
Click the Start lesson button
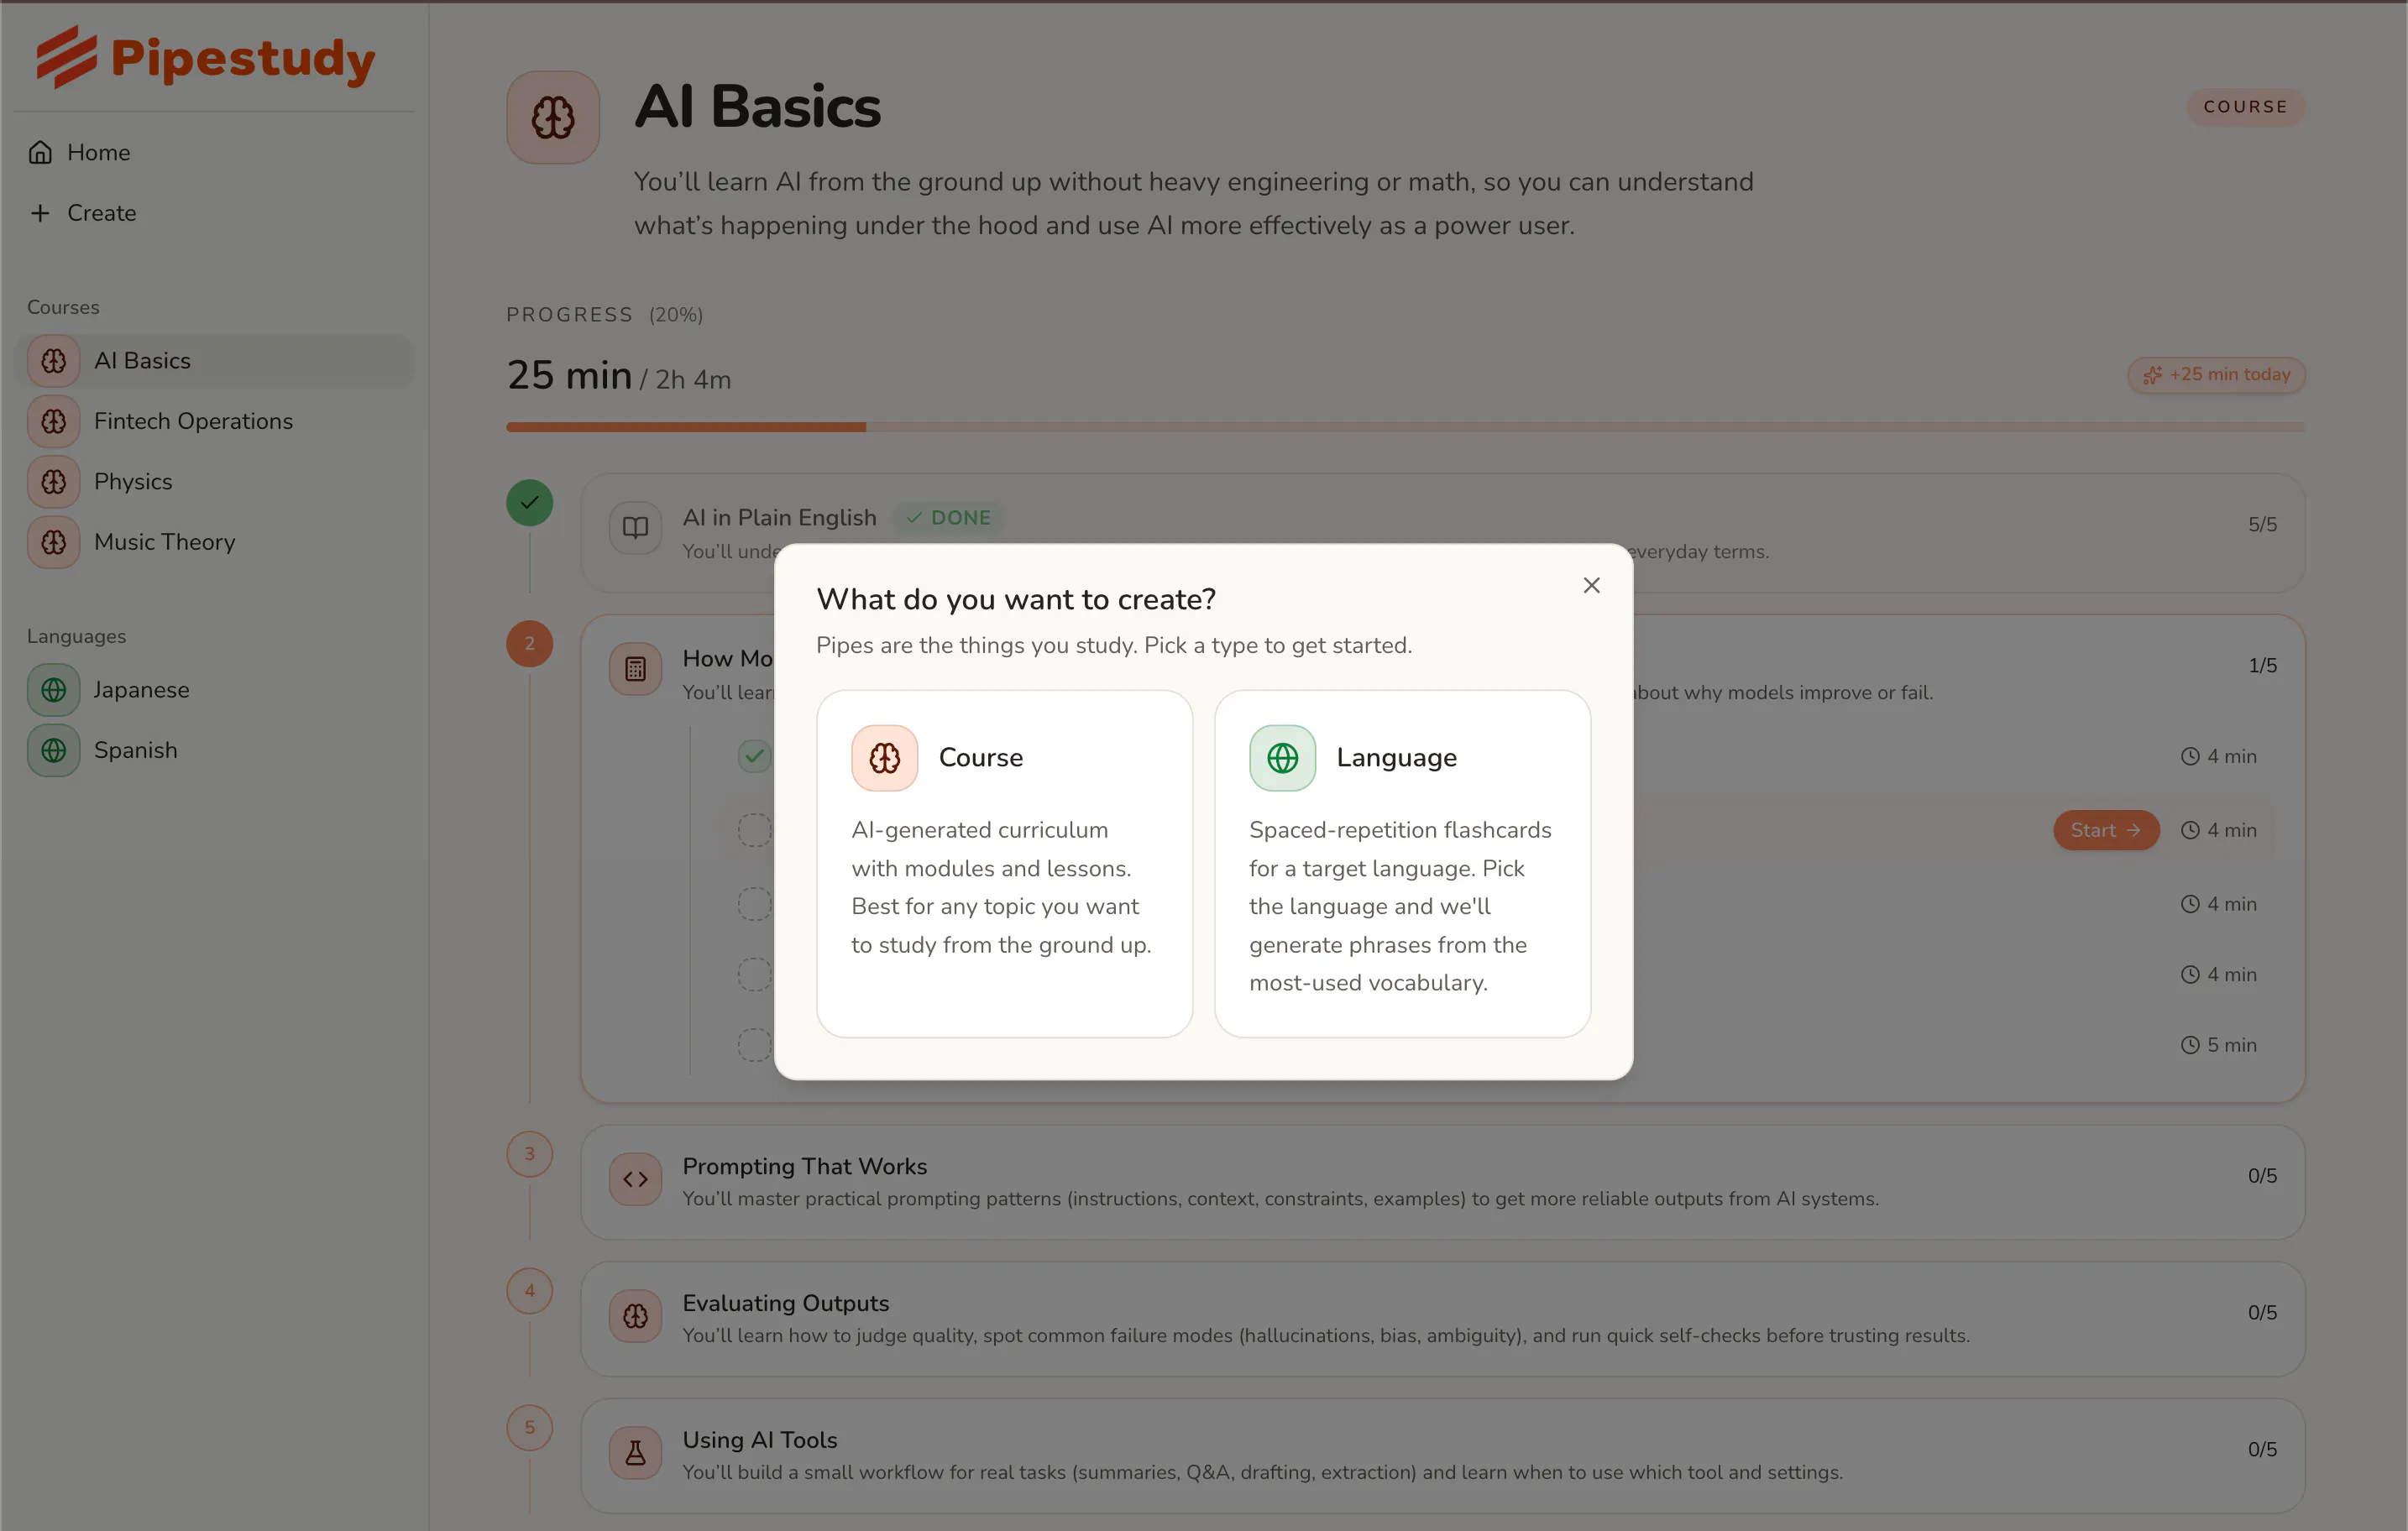(x=2105, y=830)
